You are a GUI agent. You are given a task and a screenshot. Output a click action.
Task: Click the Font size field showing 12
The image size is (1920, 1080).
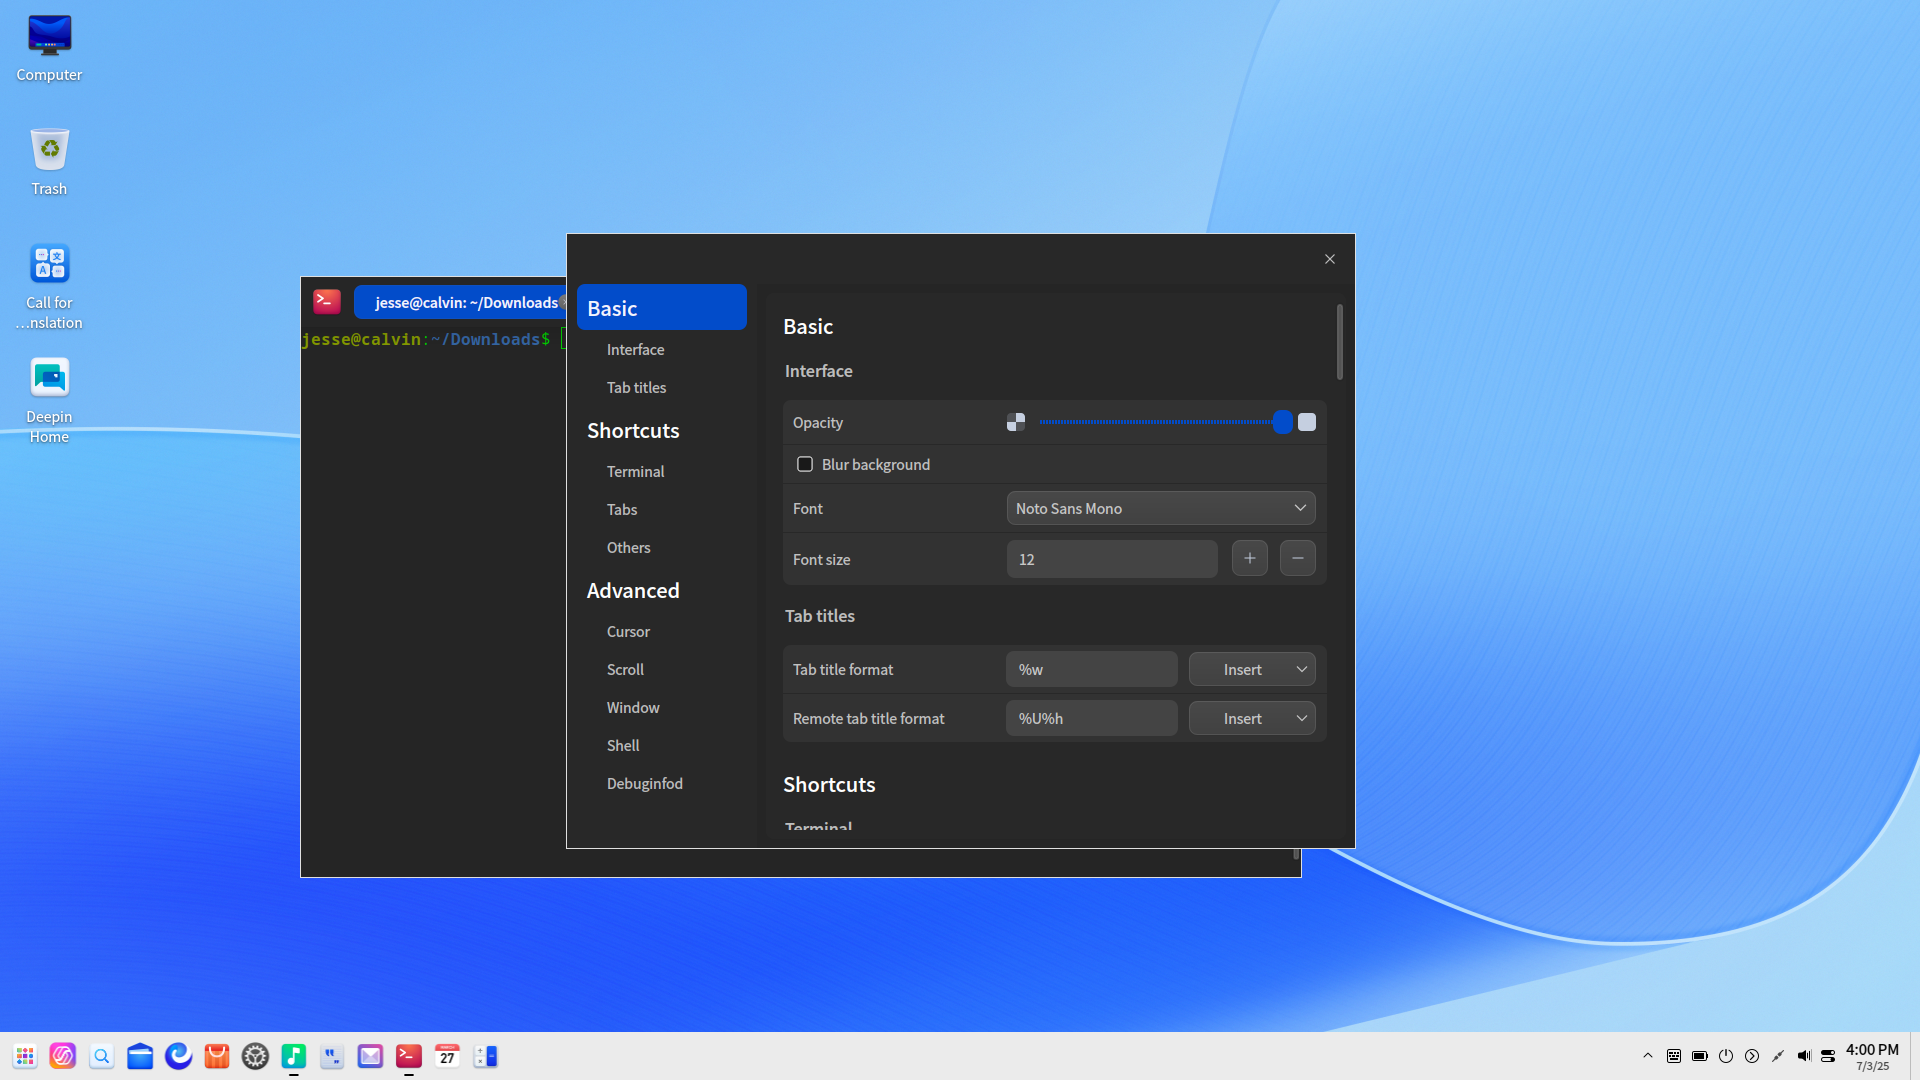[x=1112, y=559]
